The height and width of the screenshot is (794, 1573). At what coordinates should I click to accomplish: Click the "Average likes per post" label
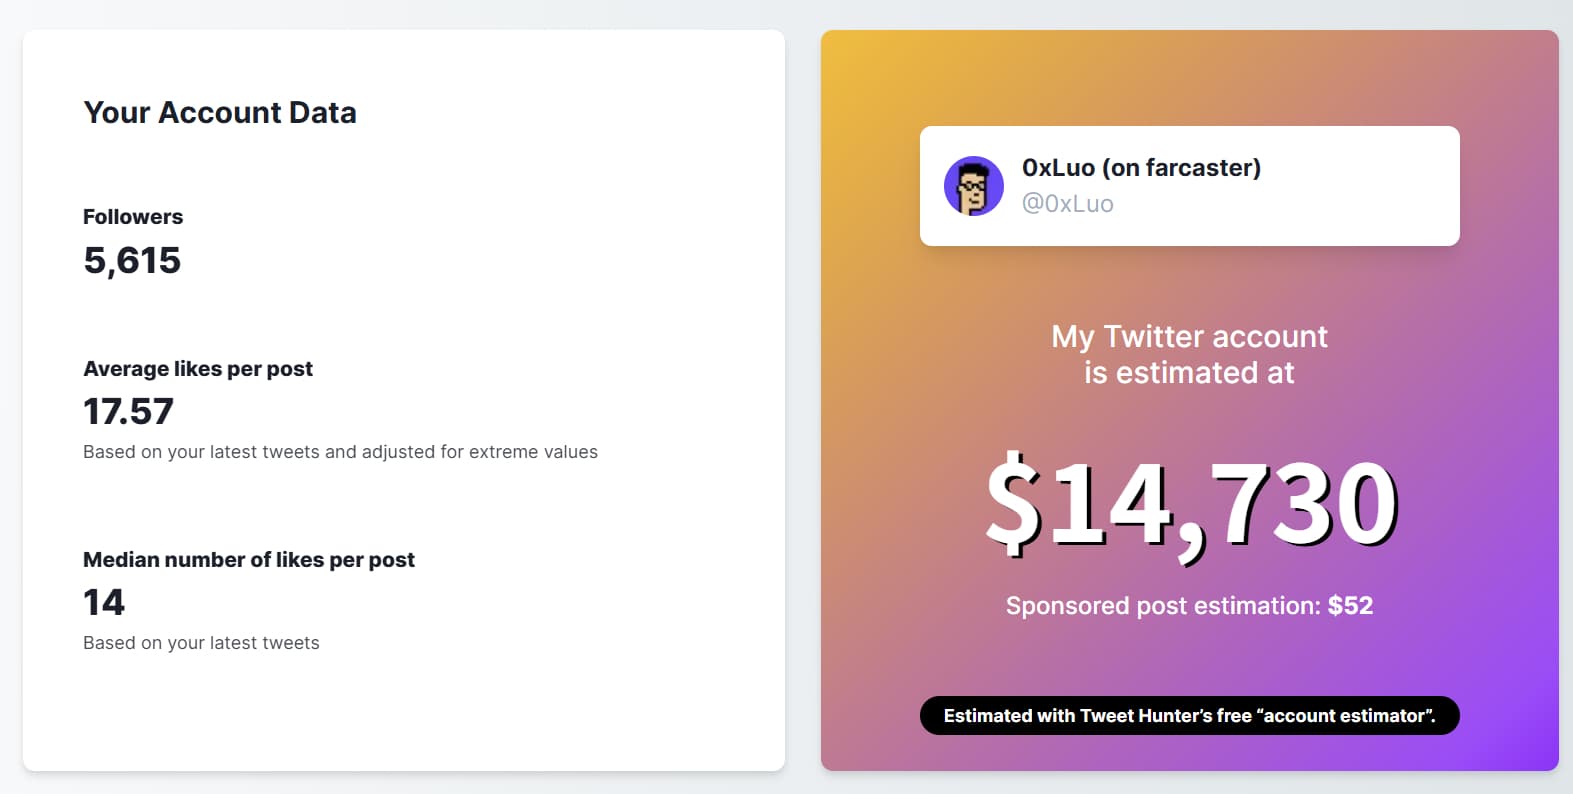198,369
